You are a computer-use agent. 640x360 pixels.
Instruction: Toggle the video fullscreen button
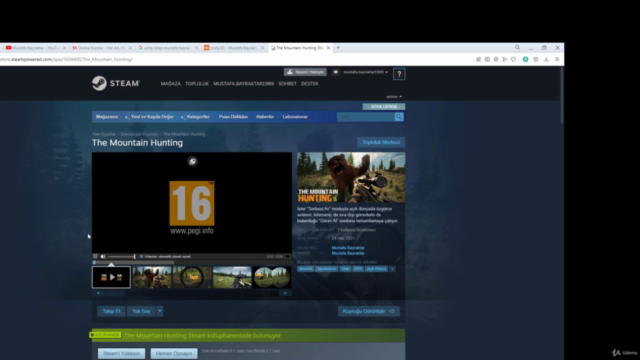[x=287, y=257]
